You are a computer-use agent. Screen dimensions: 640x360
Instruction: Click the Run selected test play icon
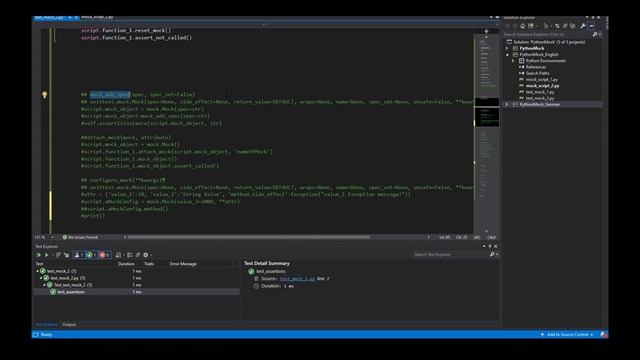[47, 255]
